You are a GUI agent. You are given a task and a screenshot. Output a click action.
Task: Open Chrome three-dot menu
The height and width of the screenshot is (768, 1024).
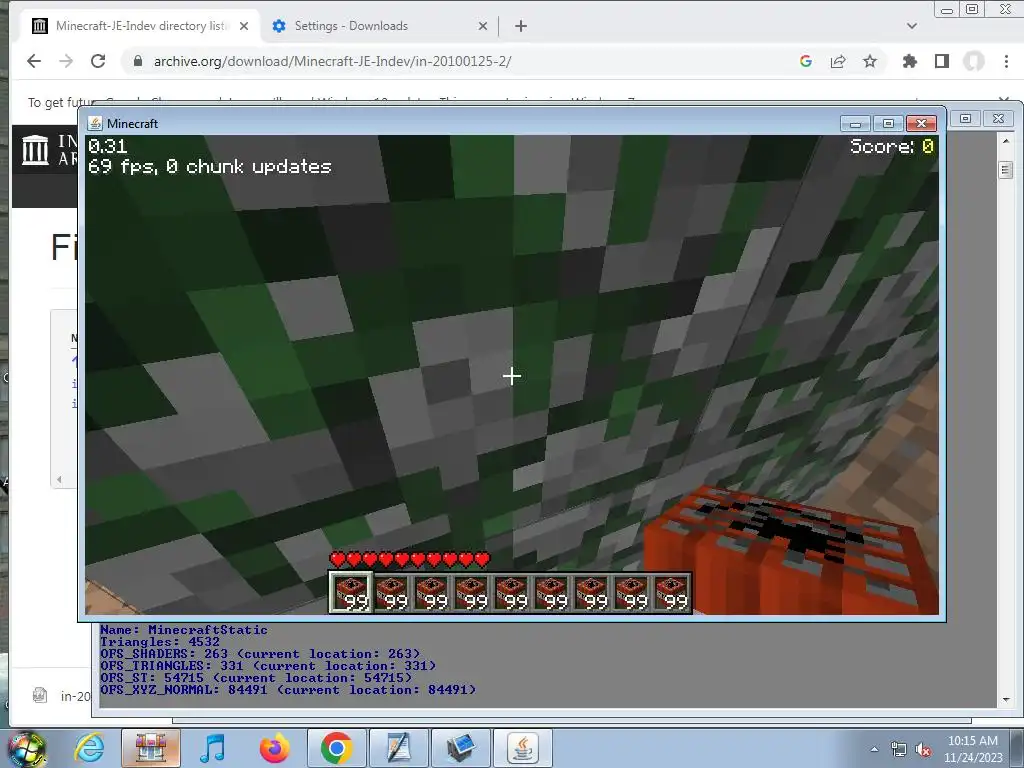pos(1006,61)
